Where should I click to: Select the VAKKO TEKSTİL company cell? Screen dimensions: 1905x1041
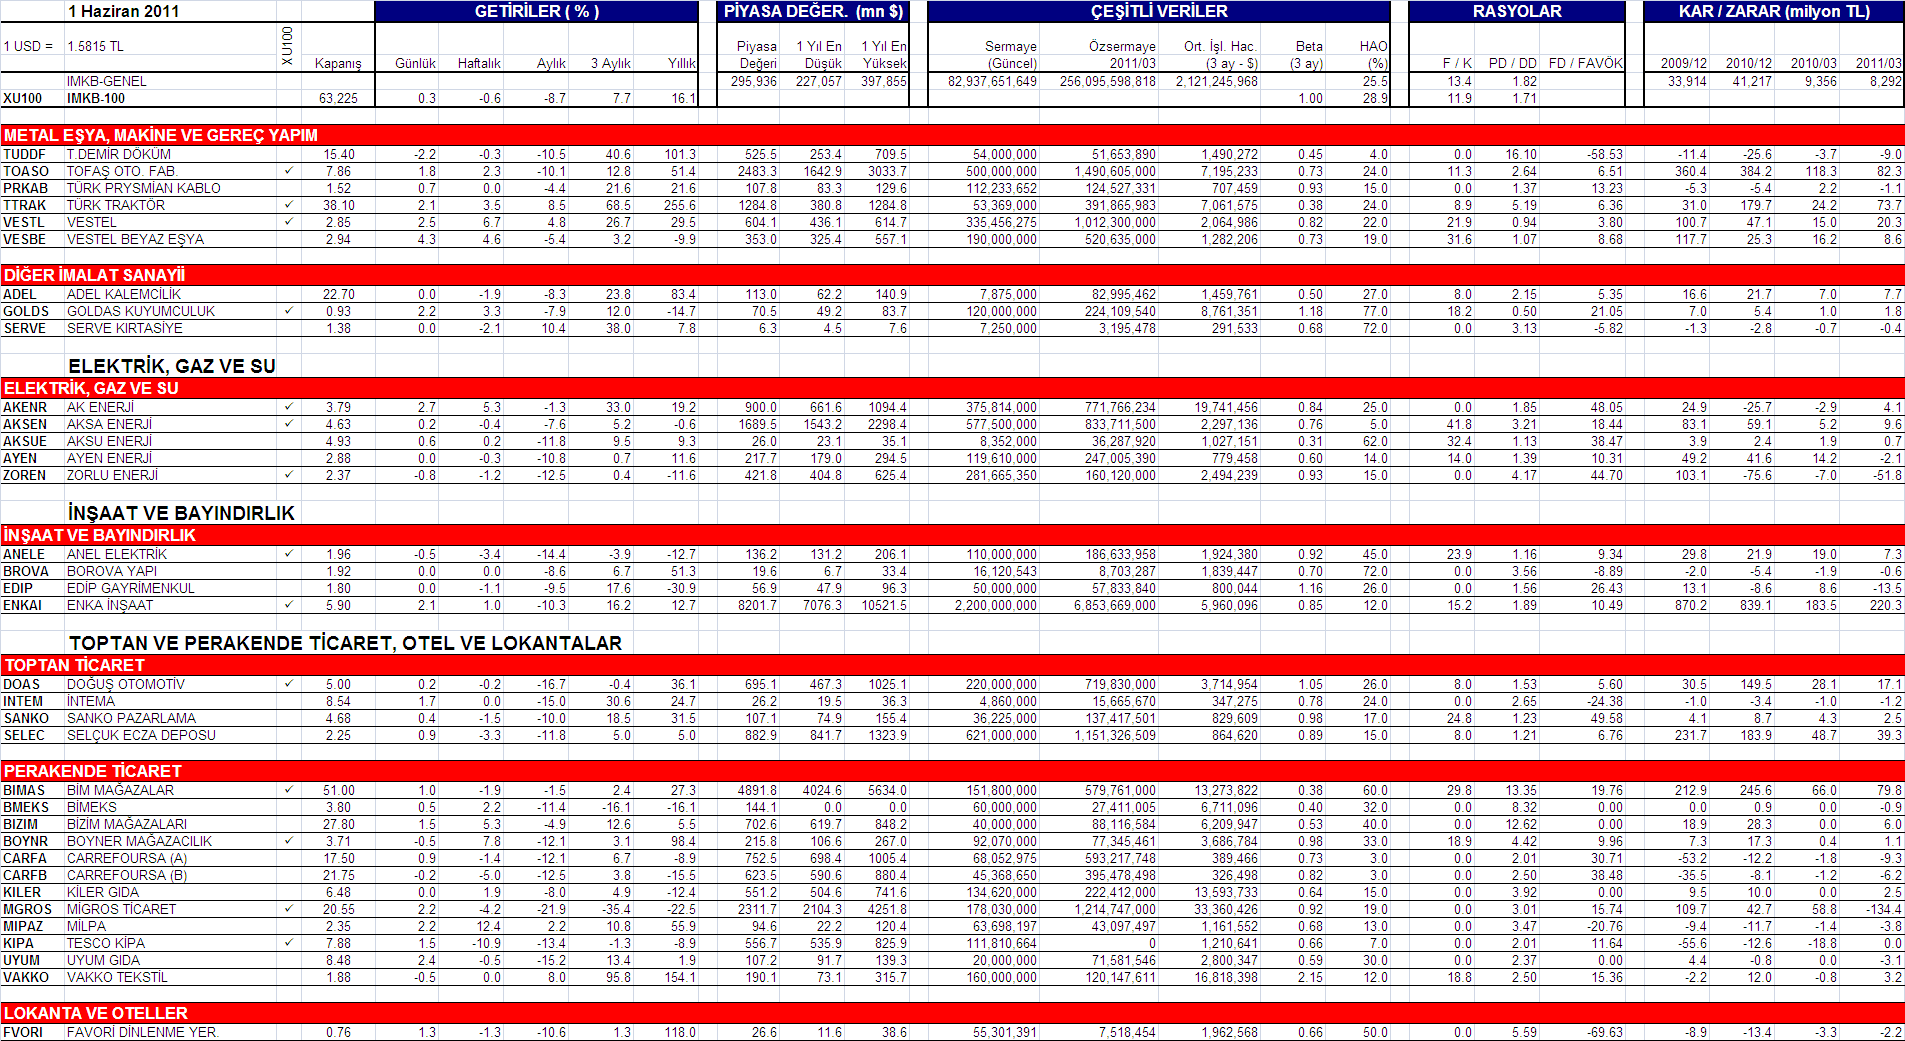[117, 977]
